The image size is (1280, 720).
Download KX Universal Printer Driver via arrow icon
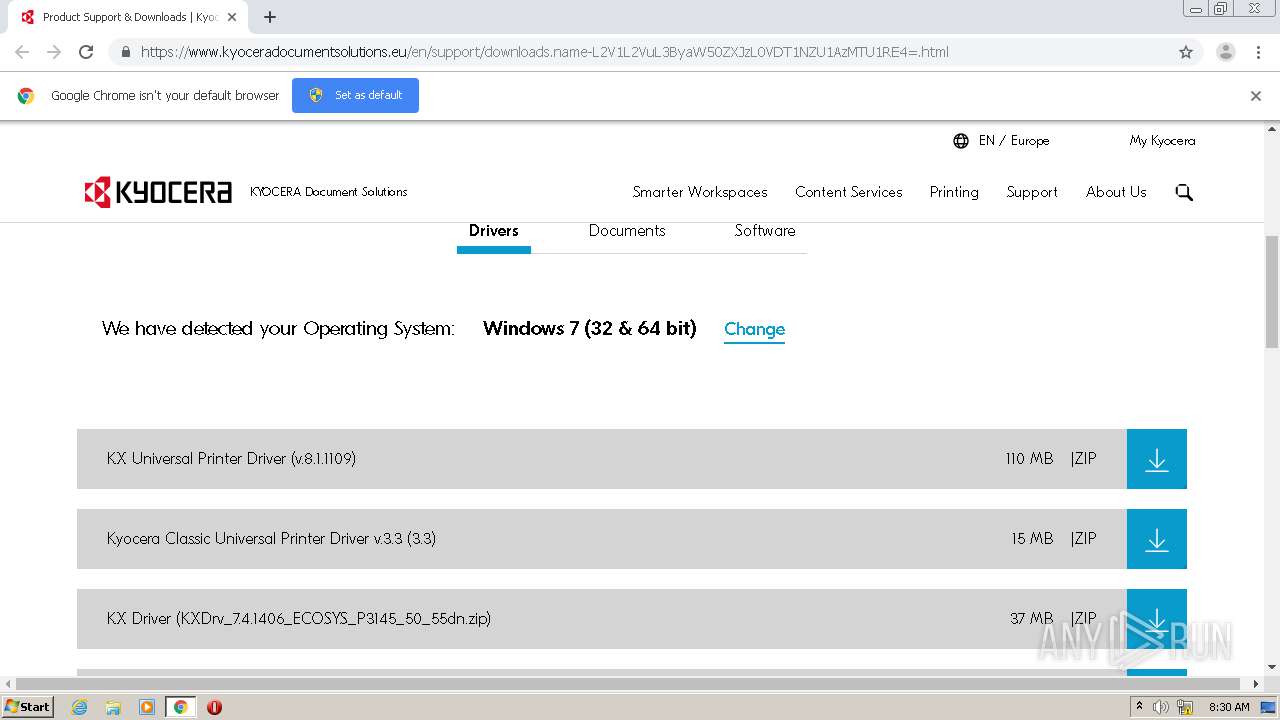click(1156, 459)
